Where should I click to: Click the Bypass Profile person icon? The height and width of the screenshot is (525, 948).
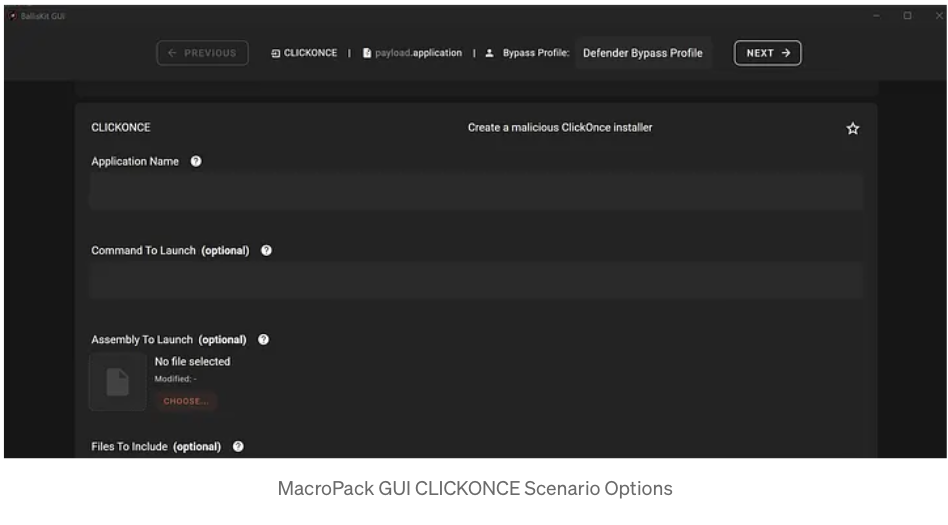pyautogui.click(x=490, y=53)
